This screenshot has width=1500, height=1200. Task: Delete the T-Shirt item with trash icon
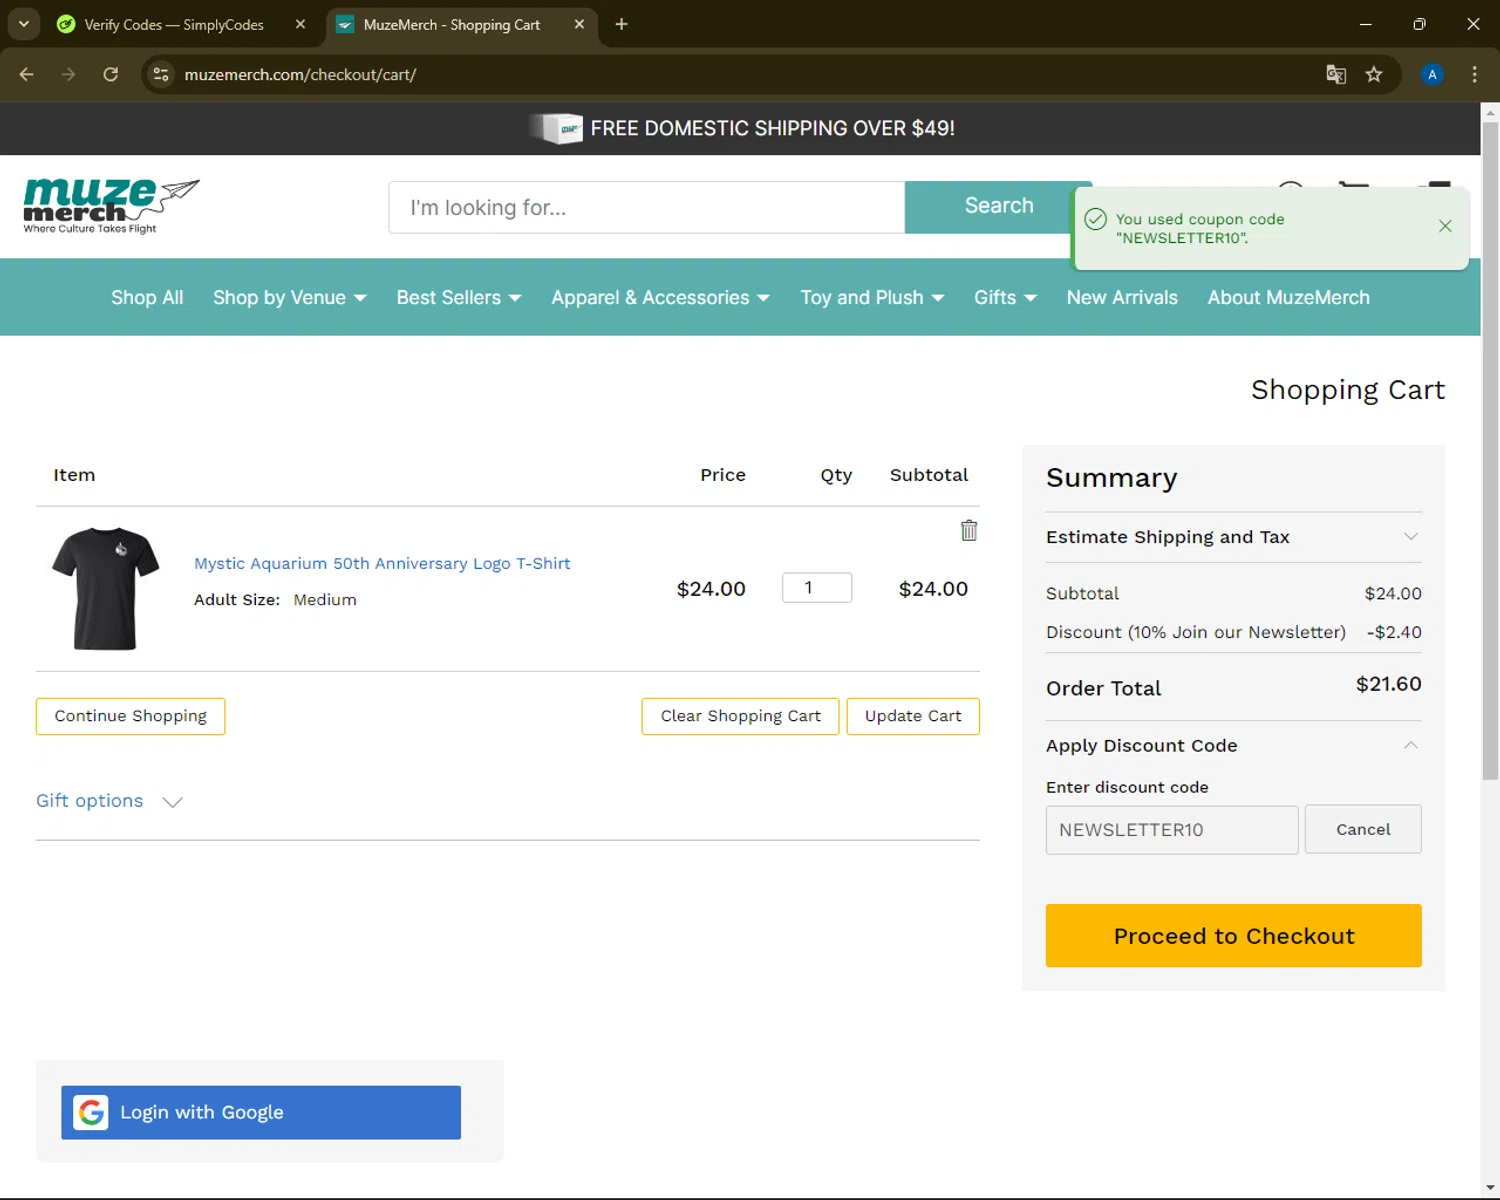point(969,530)
